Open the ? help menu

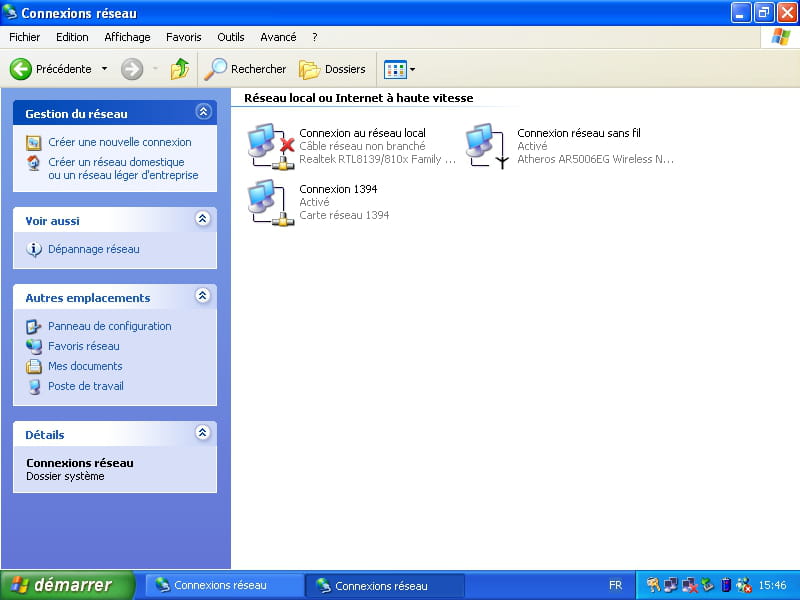pyautogui.click(x=315, y=37)
